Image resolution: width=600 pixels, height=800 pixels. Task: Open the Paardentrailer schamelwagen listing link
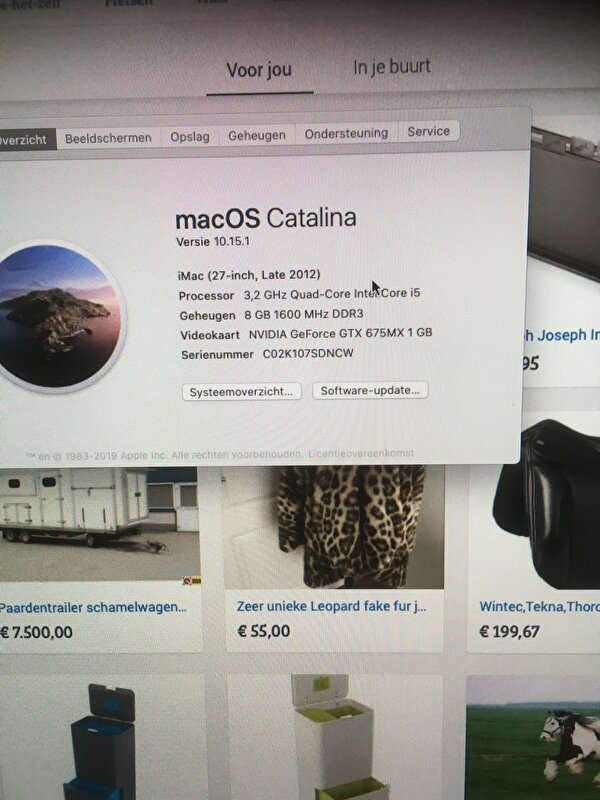[x=93, y=608]
